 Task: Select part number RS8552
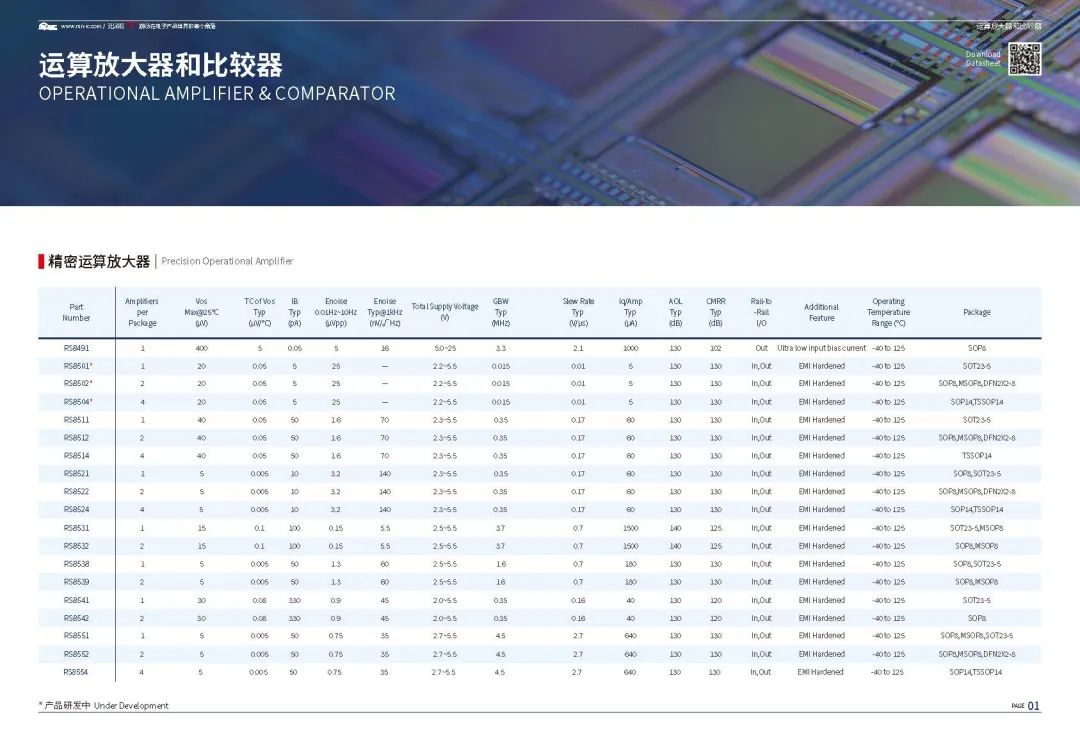coord(76,654)
